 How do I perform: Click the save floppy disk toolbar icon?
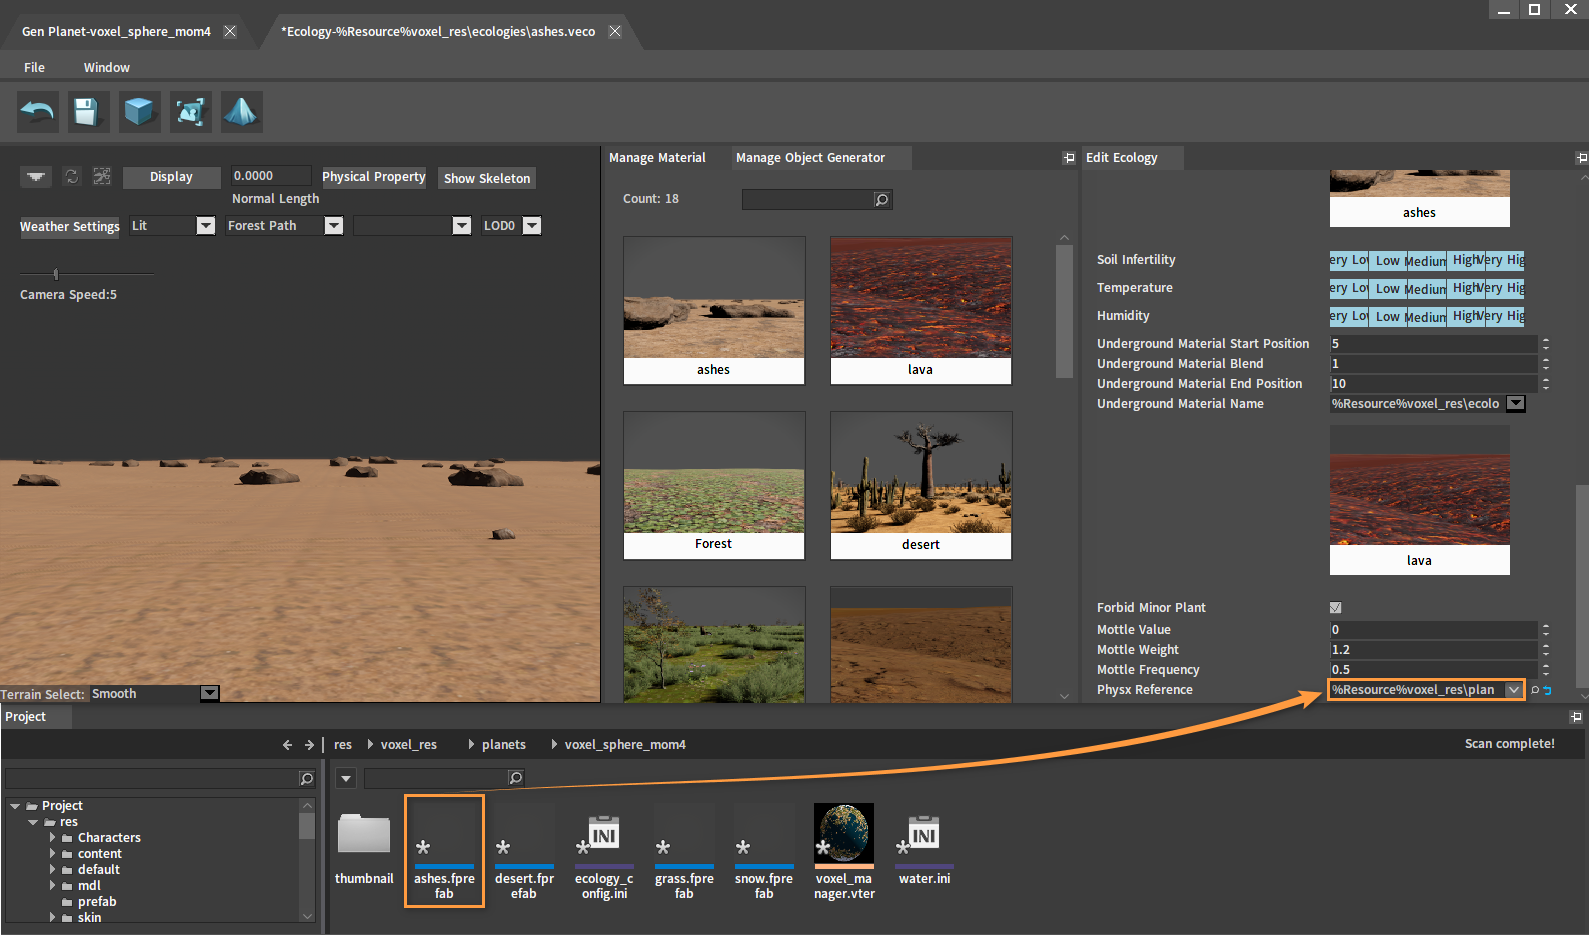pos(88,111)
